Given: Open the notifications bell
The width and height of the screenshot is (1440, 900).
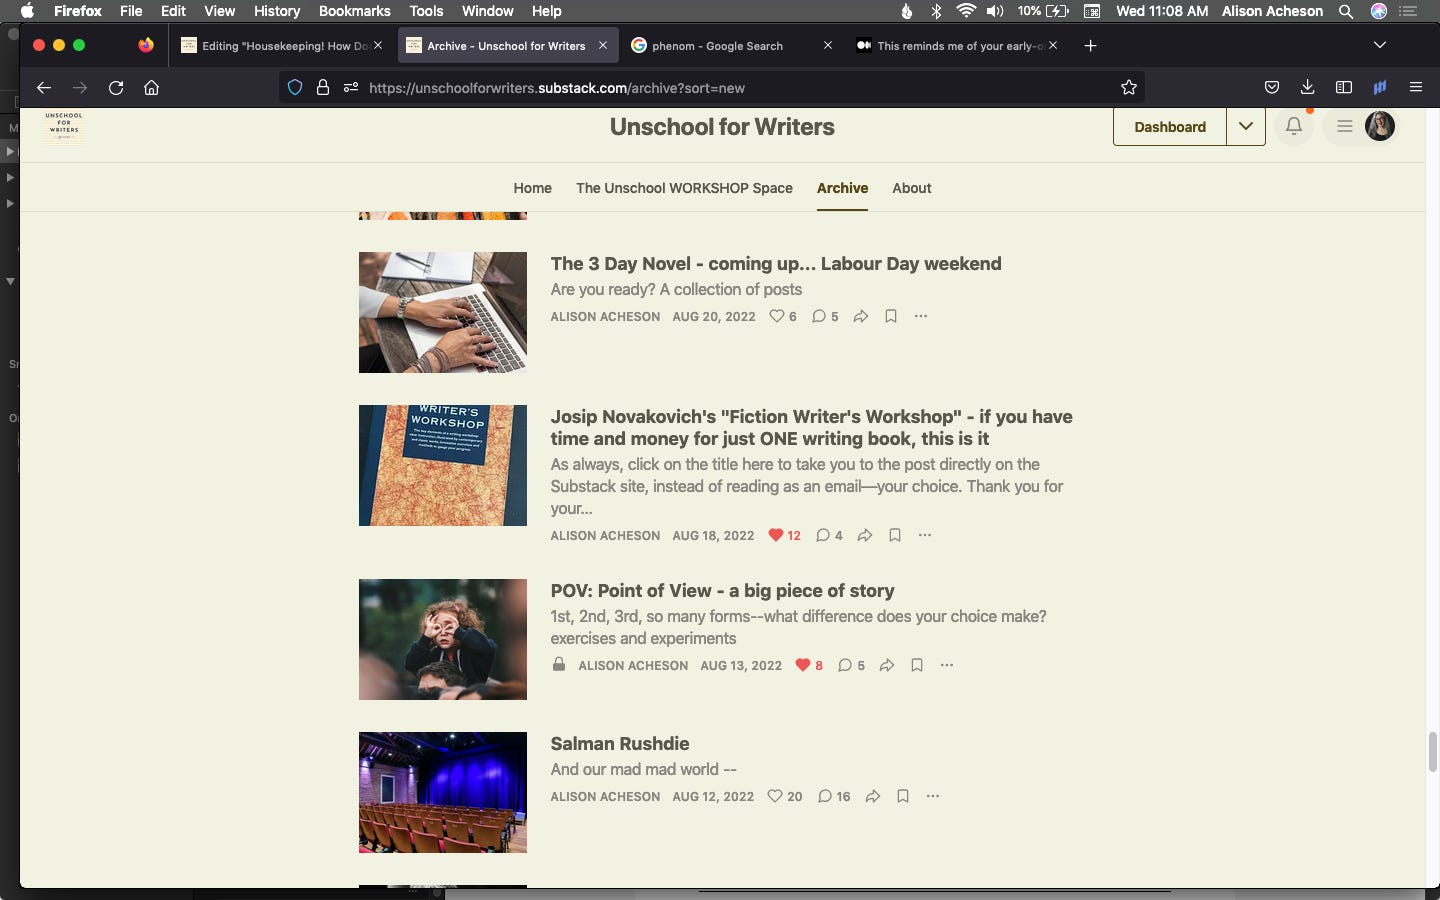Looking at the screenshot, I should click(x=1294, y=127).
